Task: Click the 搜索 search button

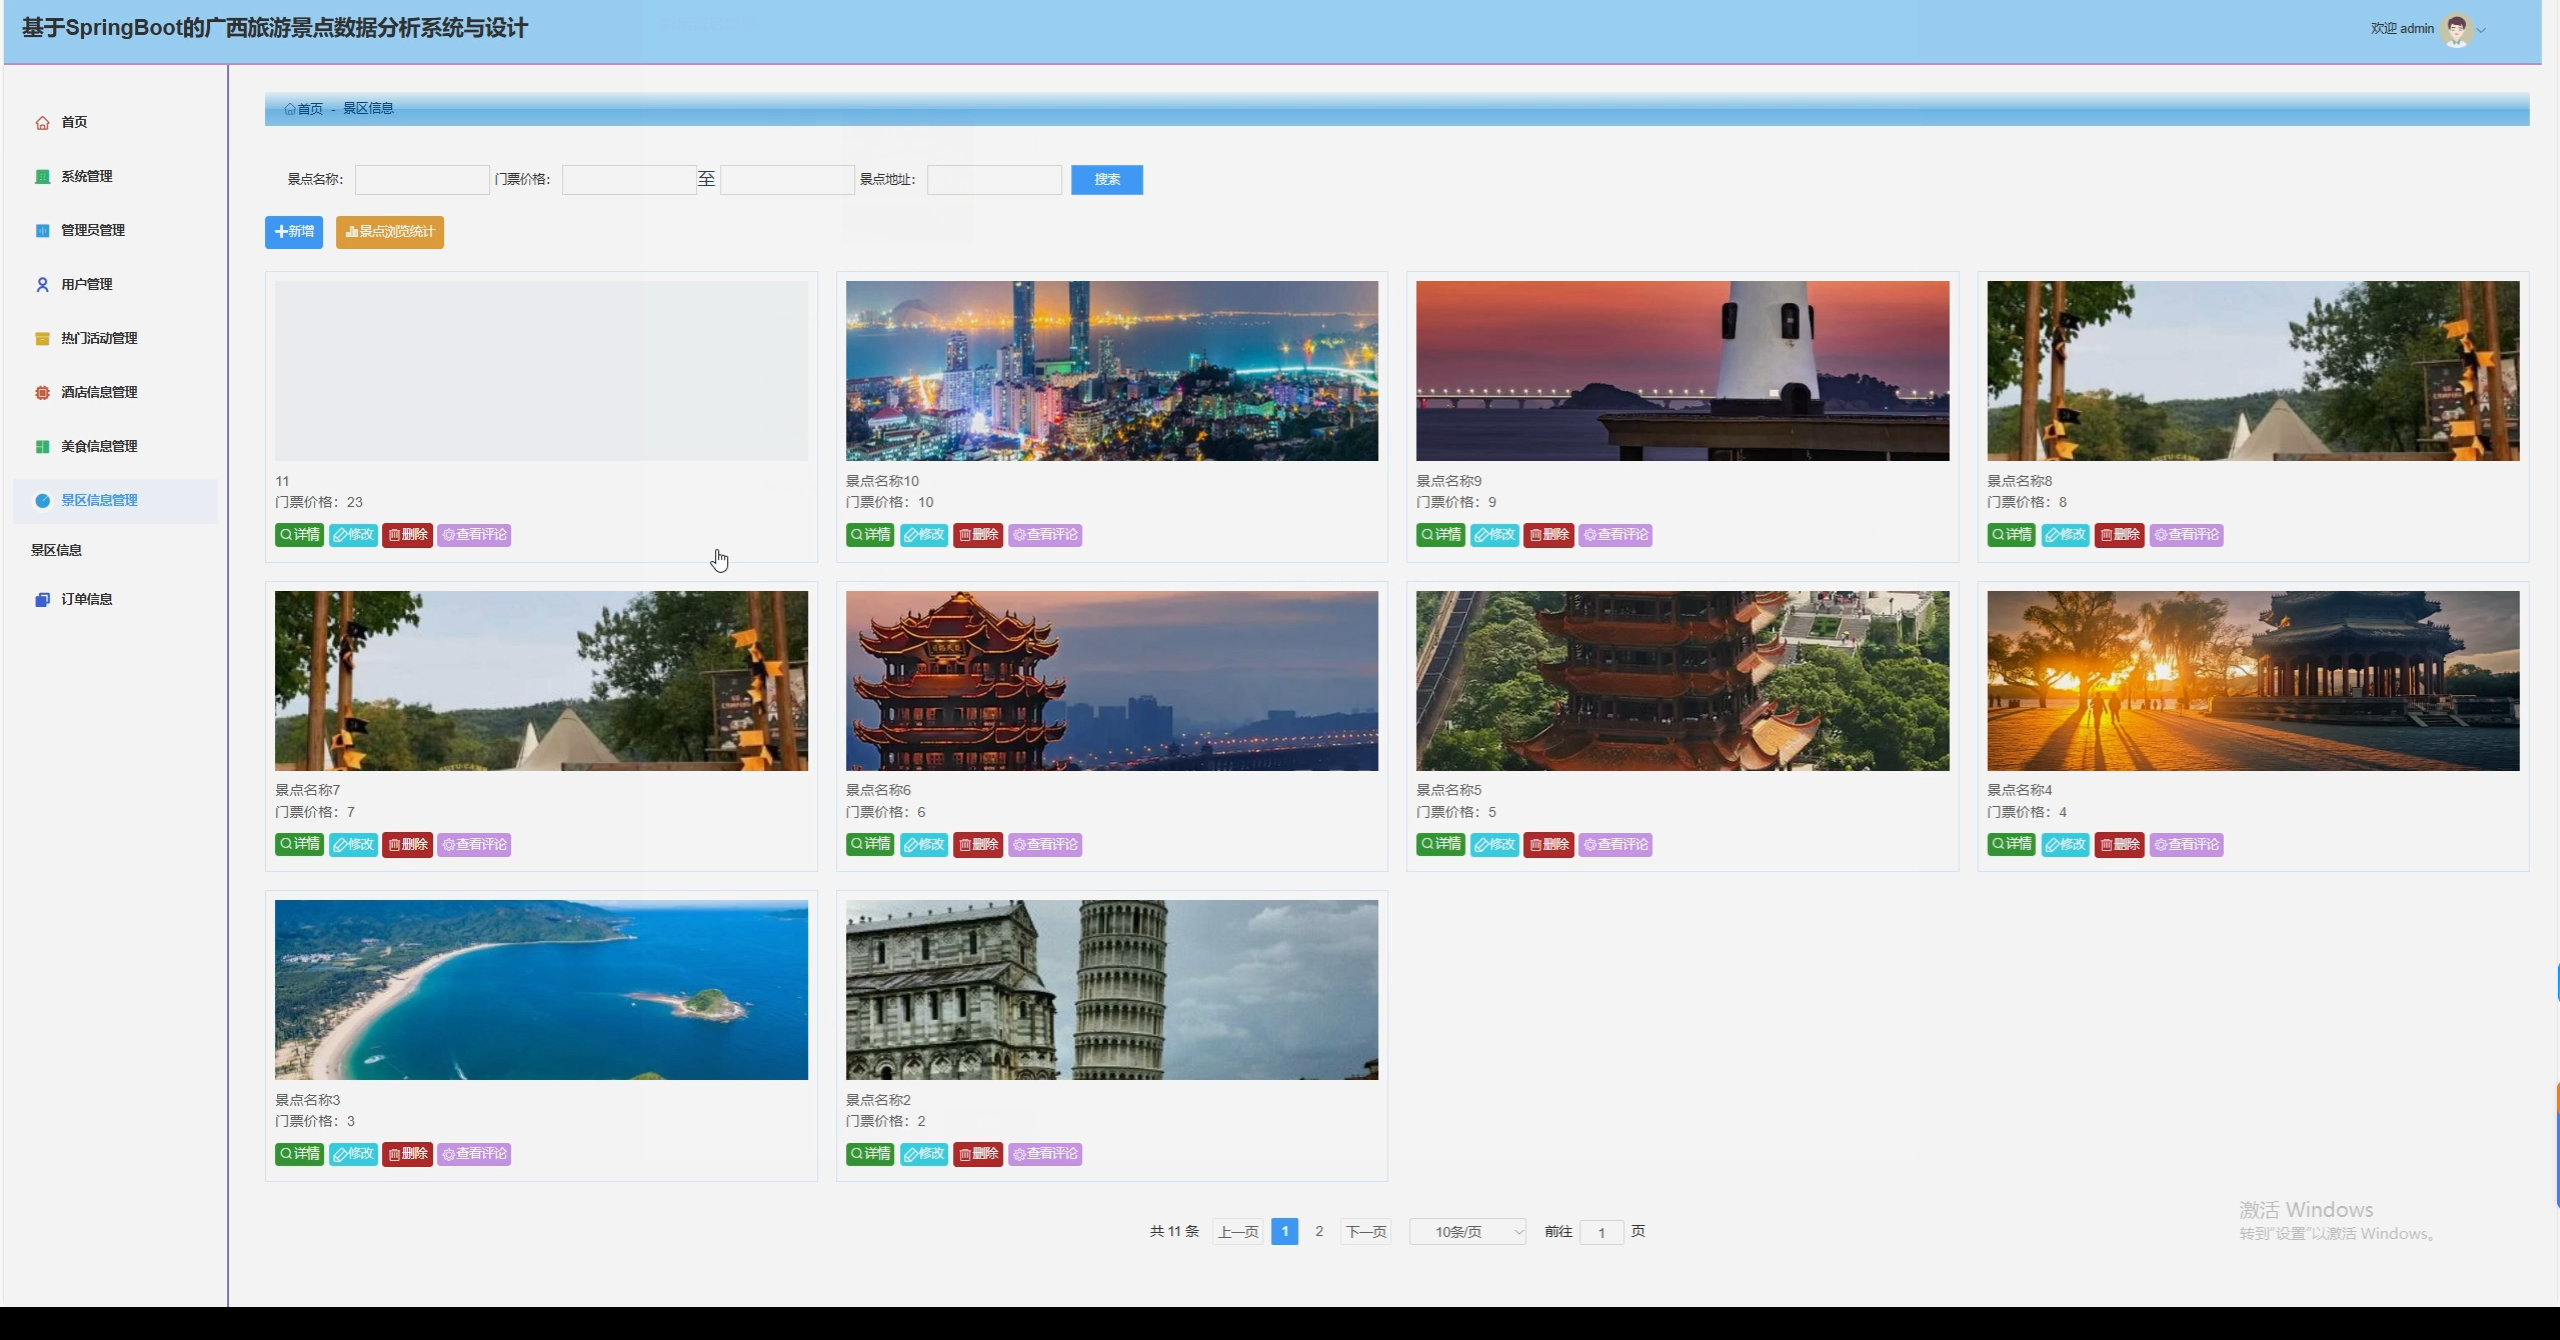Action: (1106, 180)
